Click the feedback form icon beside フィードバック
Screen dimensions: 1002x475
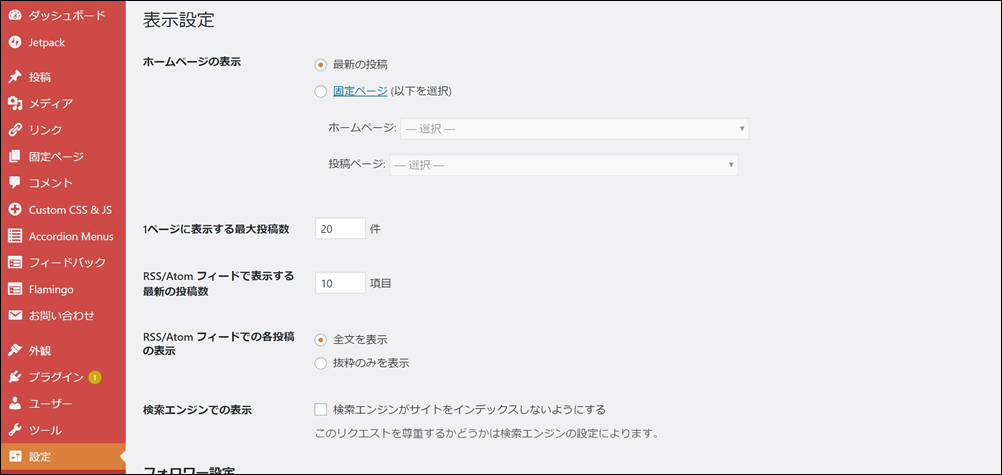tap(15, 263)
